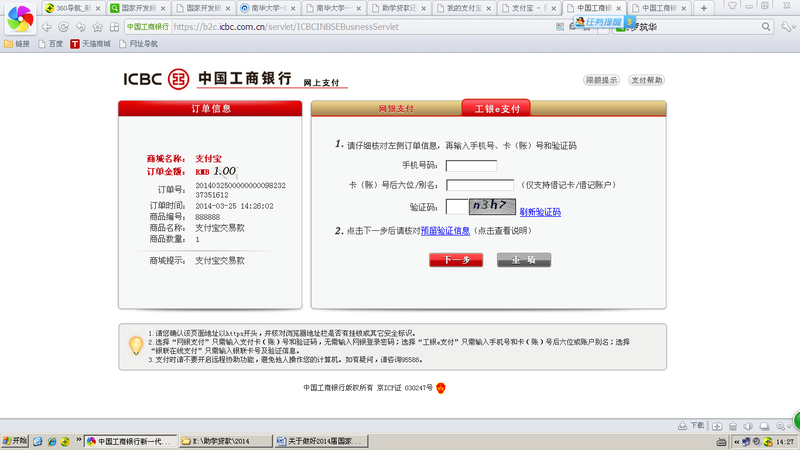Open the 链接 bookmarks folder

pyautogui.click(x=17, y=44)
